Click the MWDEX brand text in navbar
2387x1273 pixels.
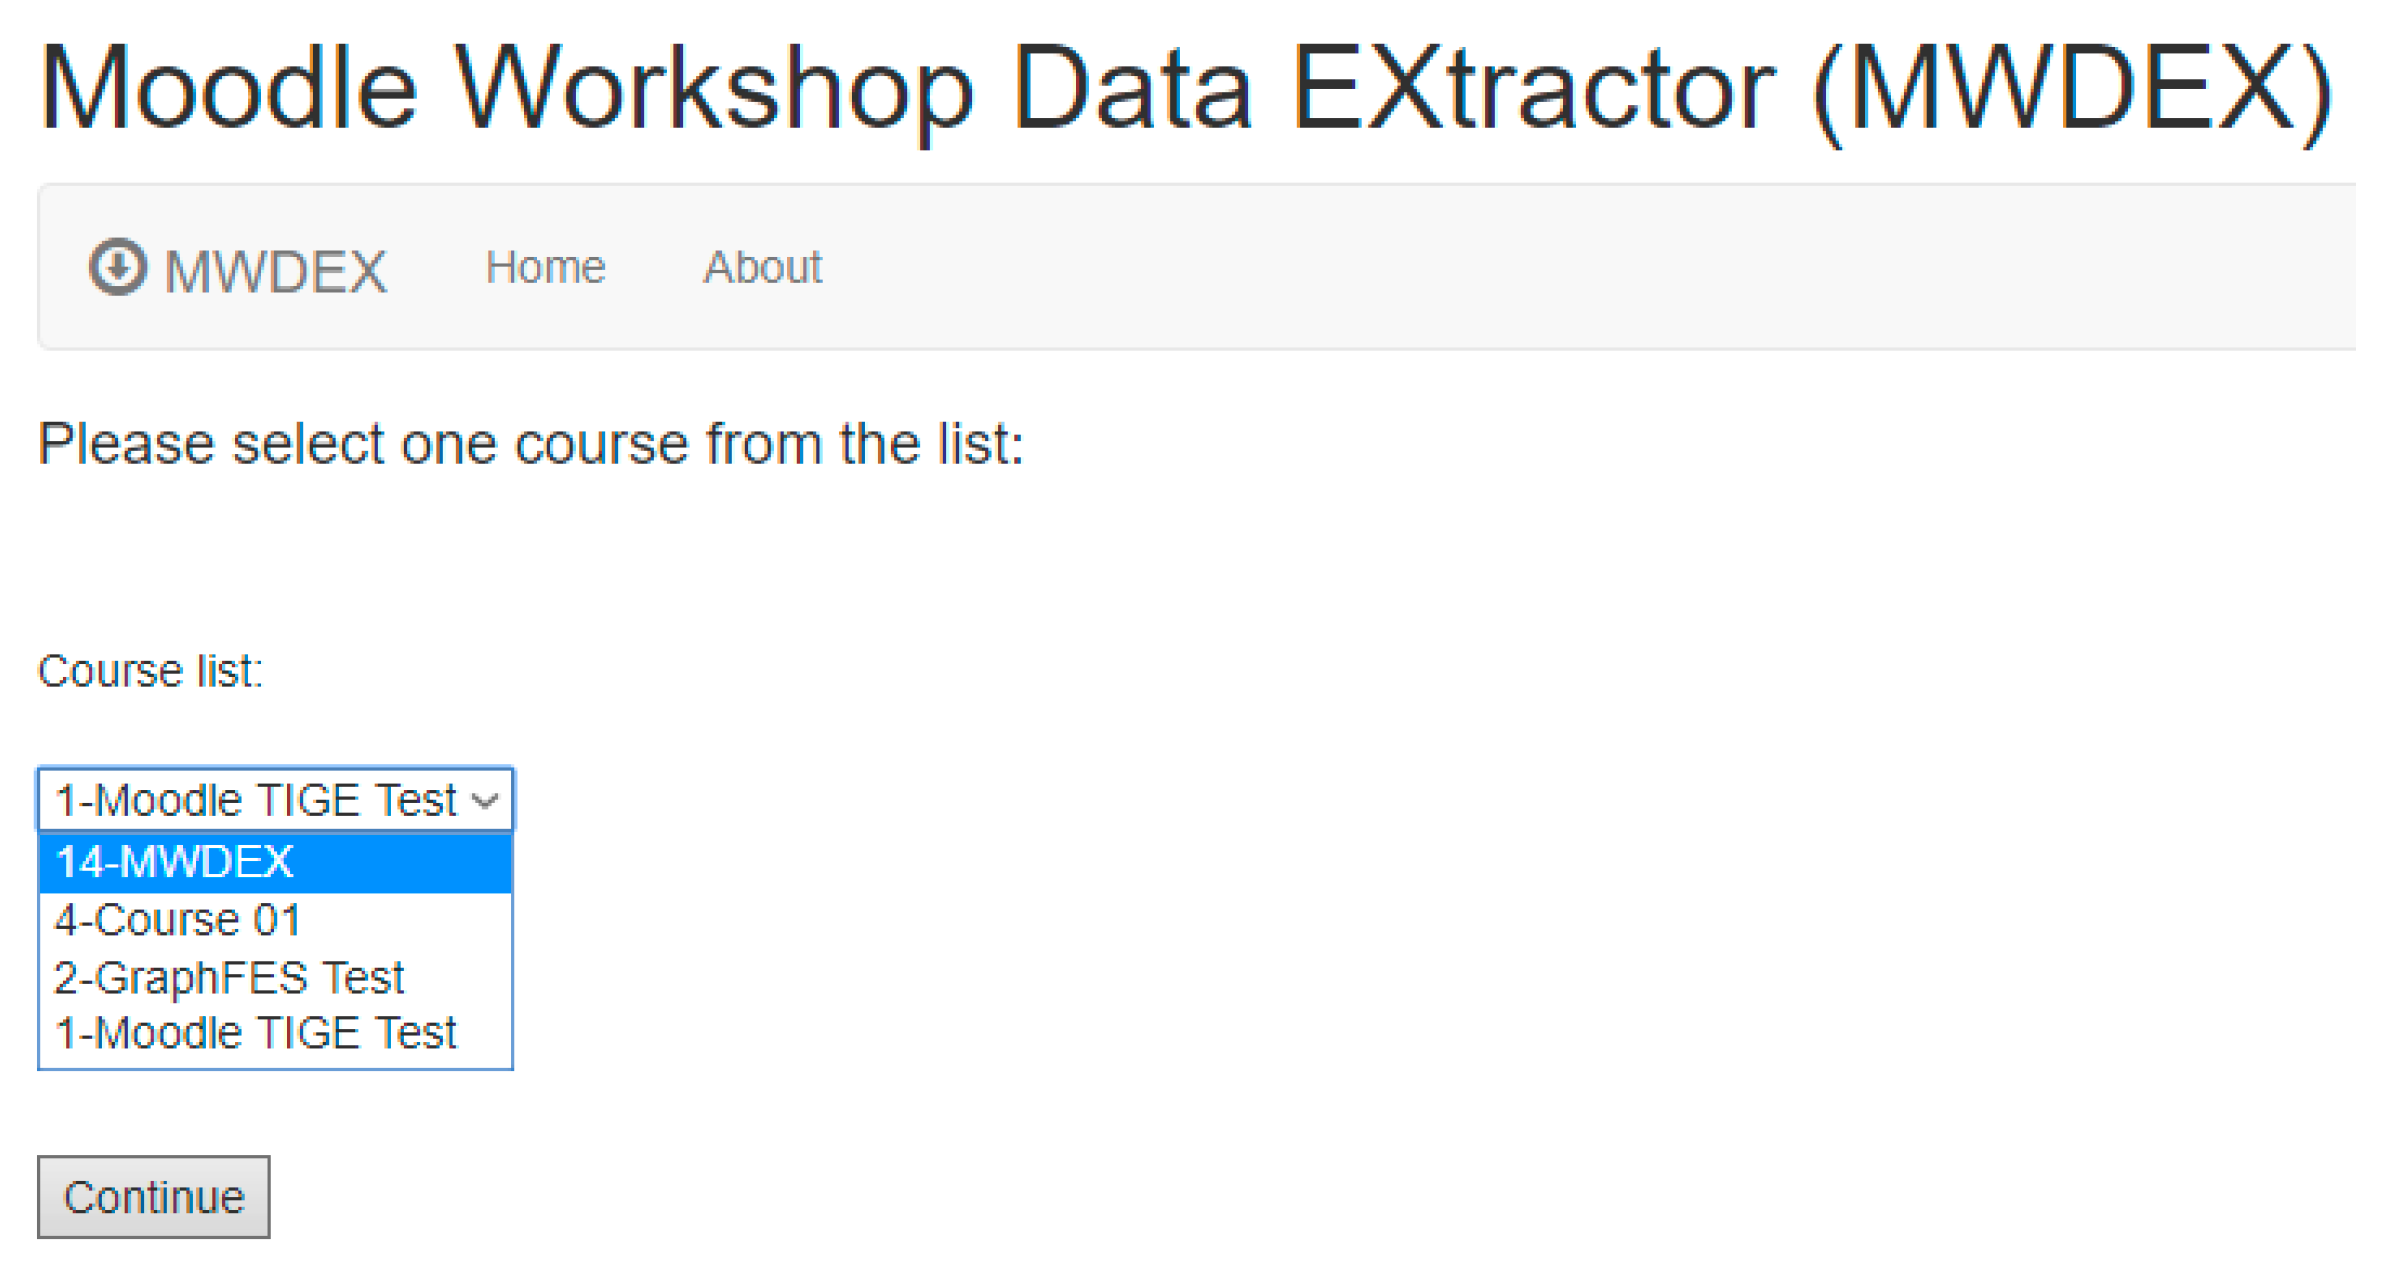(275, 271)
